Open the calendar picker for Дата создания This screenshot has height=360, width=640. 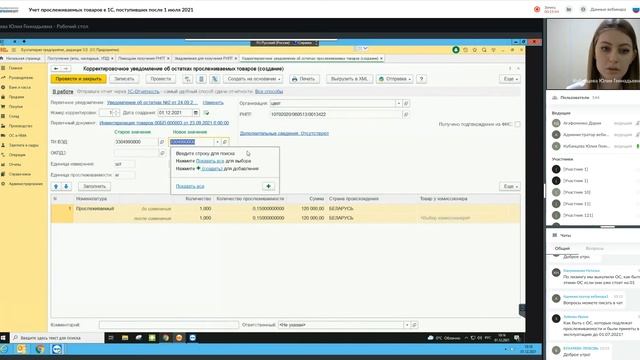click(x=196, y=113)
